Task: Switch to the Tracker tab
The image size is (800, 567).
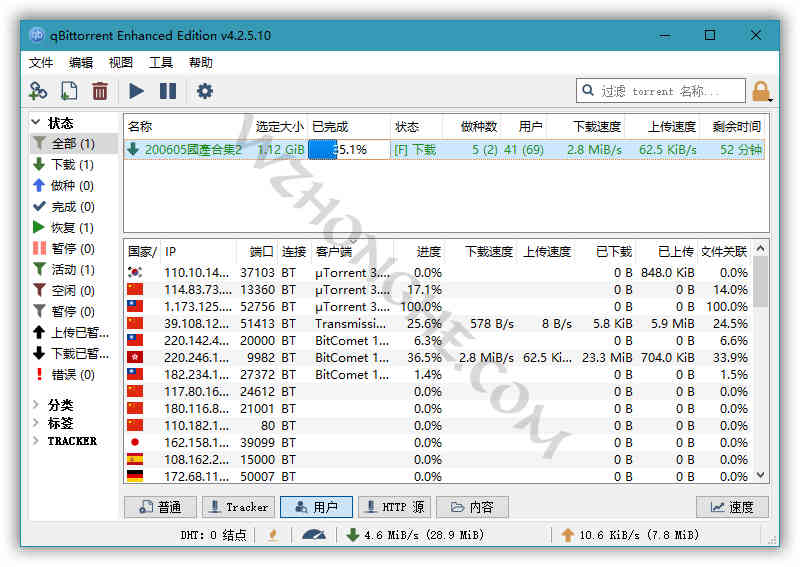Action: pyautogui.click(x=238, y=507)
